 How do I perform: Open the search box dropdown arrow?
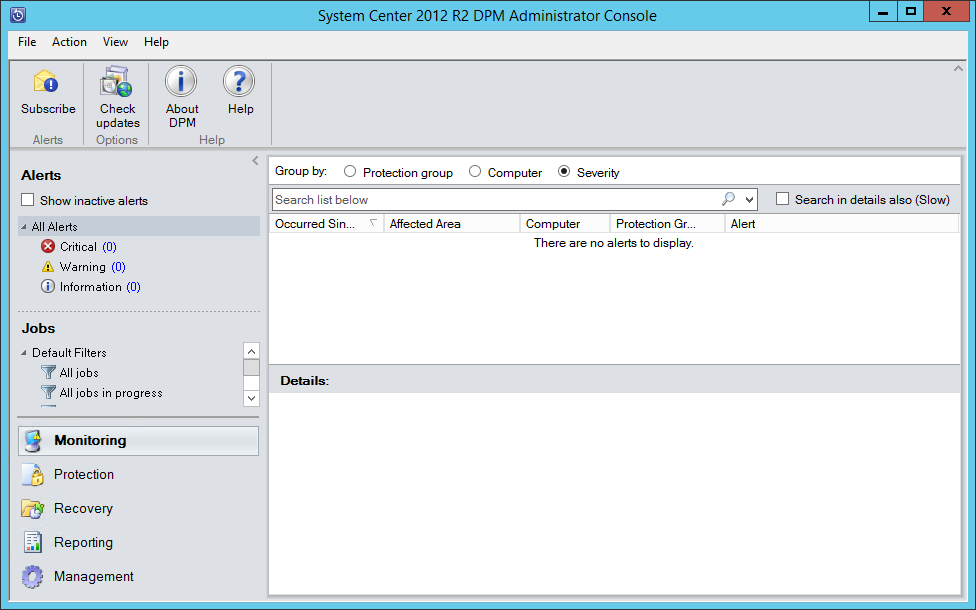pyautogui.click(x=749, y=200)
